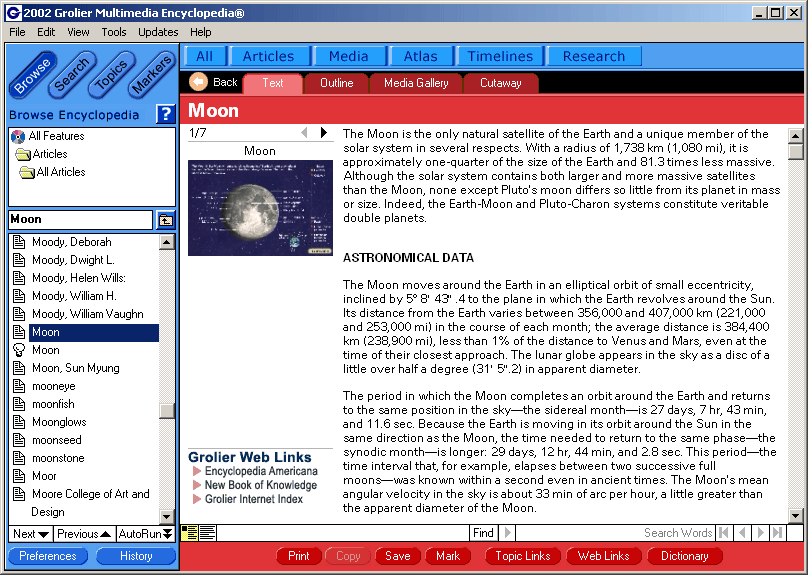
Task: Select the Moody, William Vaughn article
Action: (88, 314)
